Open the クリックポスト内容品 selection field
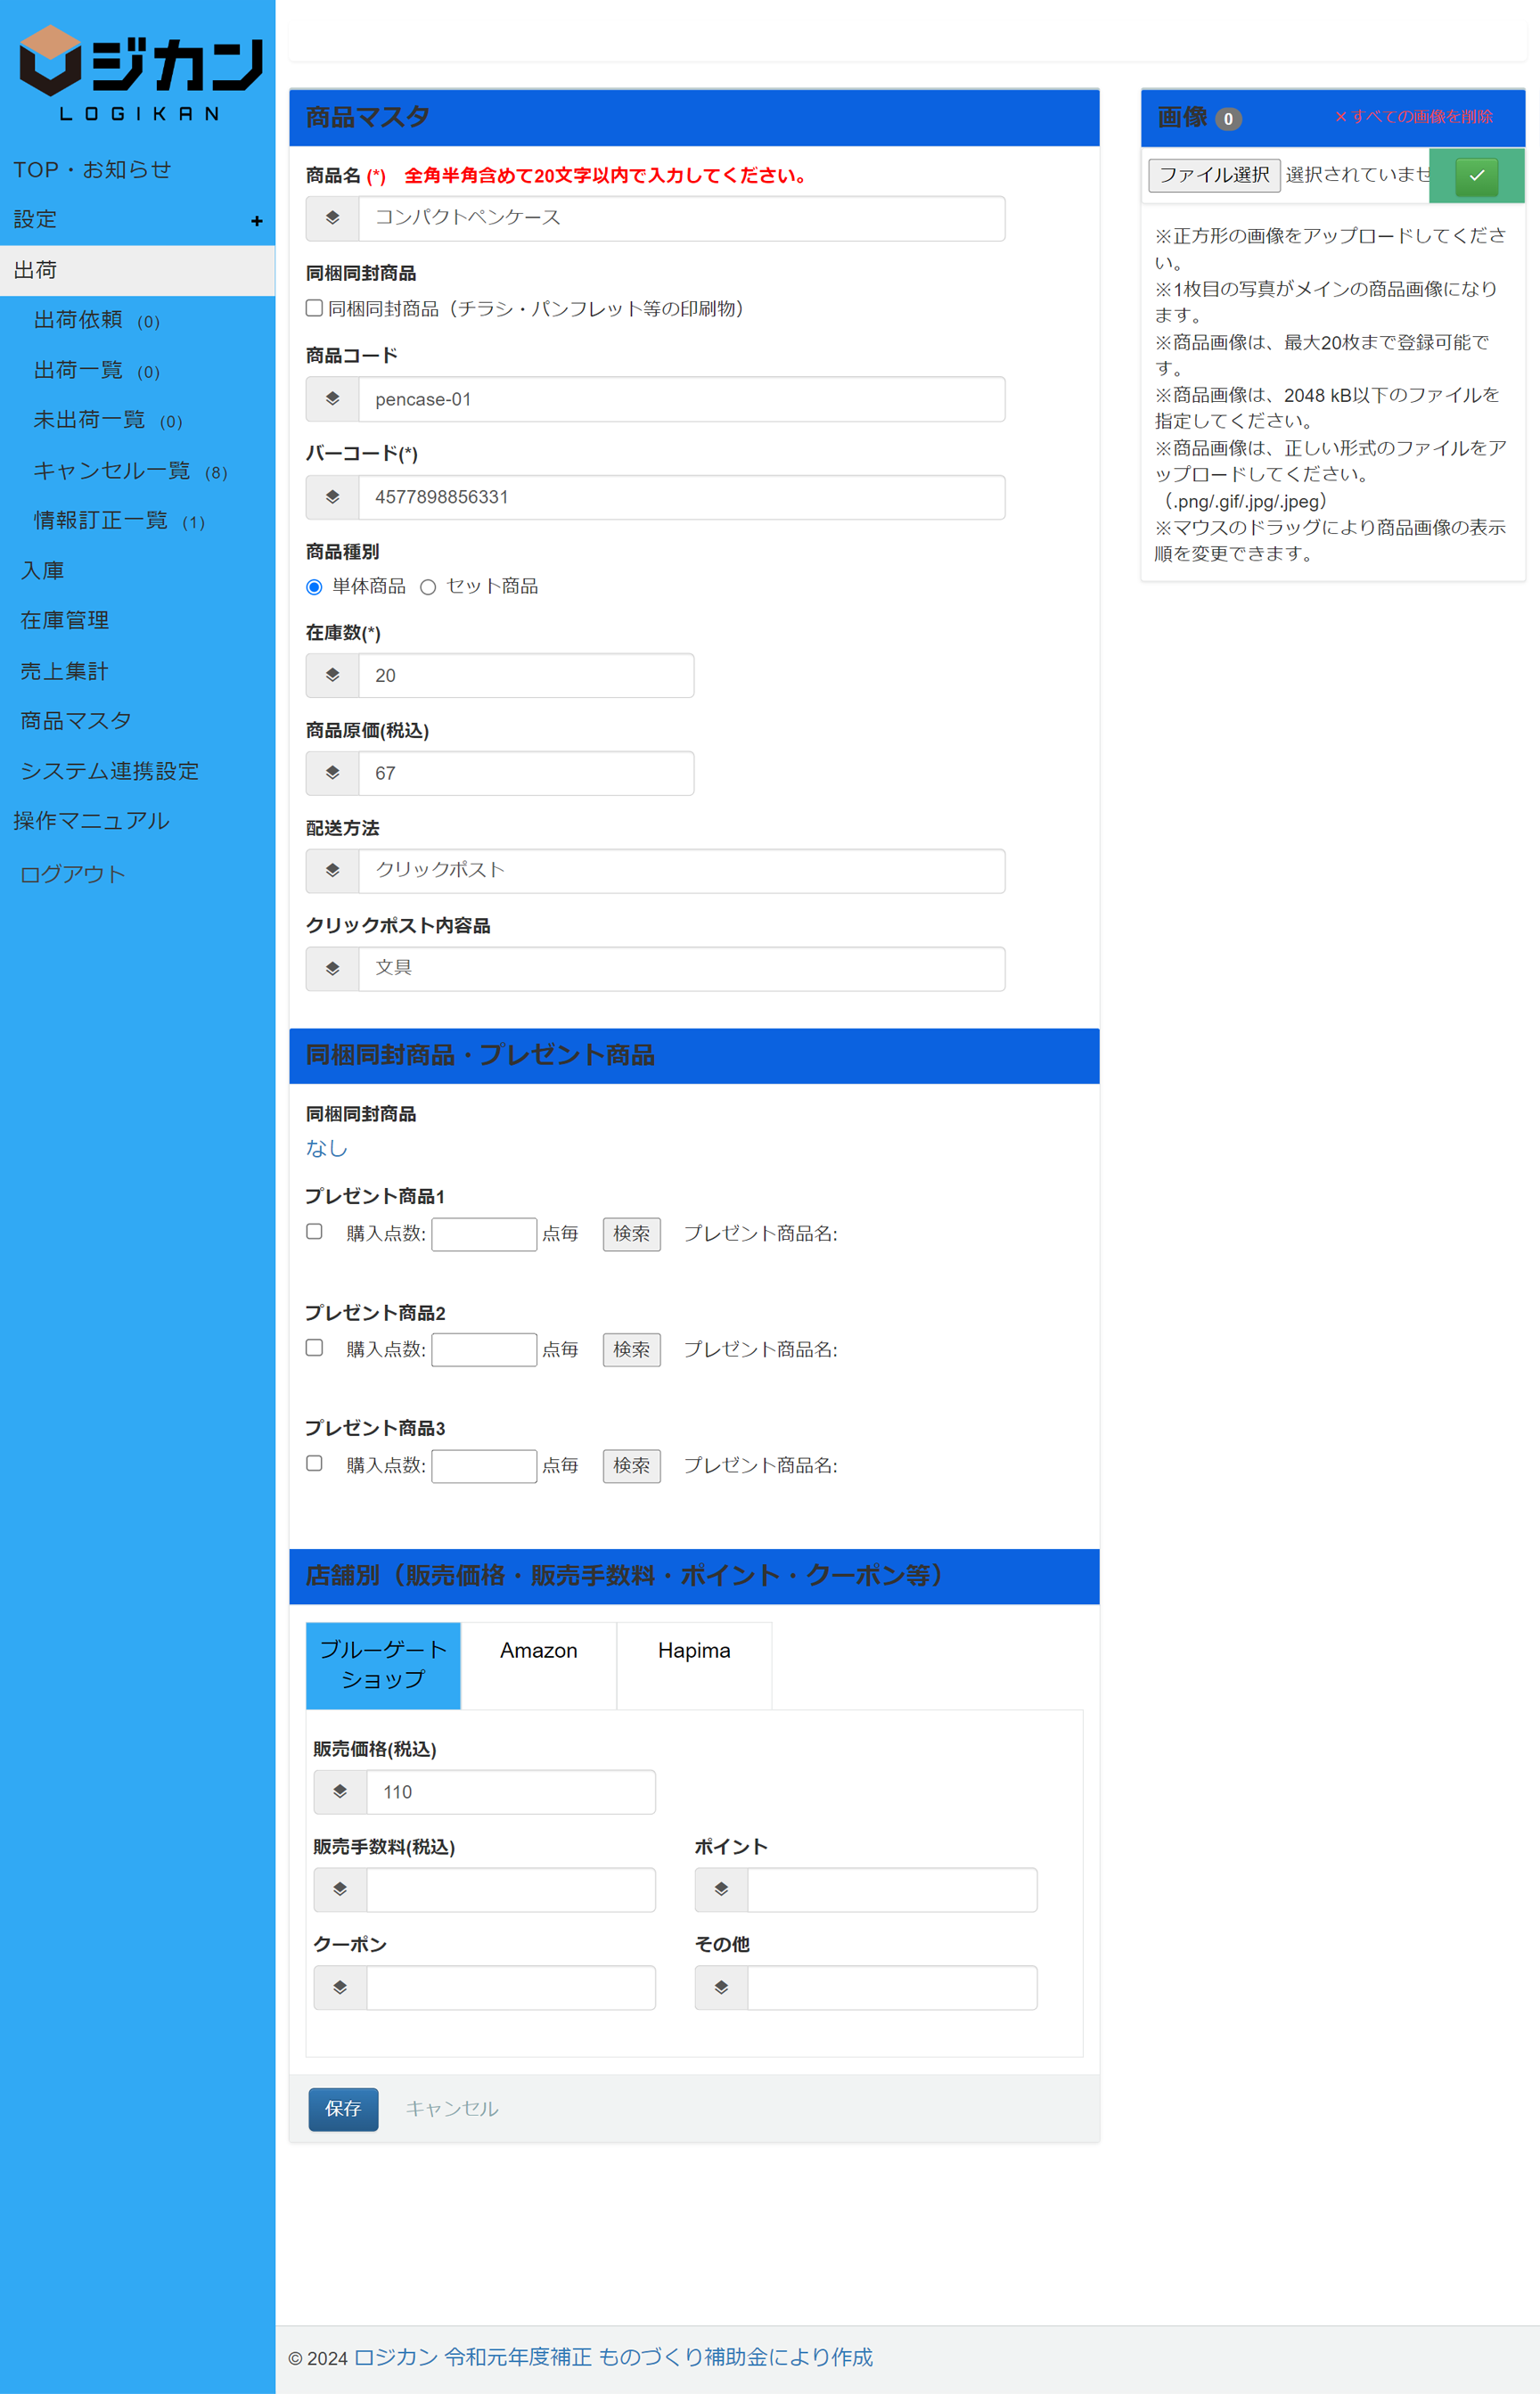Image resolution: width=1540 pixels, height=2394 pixels. click(681, 969)
